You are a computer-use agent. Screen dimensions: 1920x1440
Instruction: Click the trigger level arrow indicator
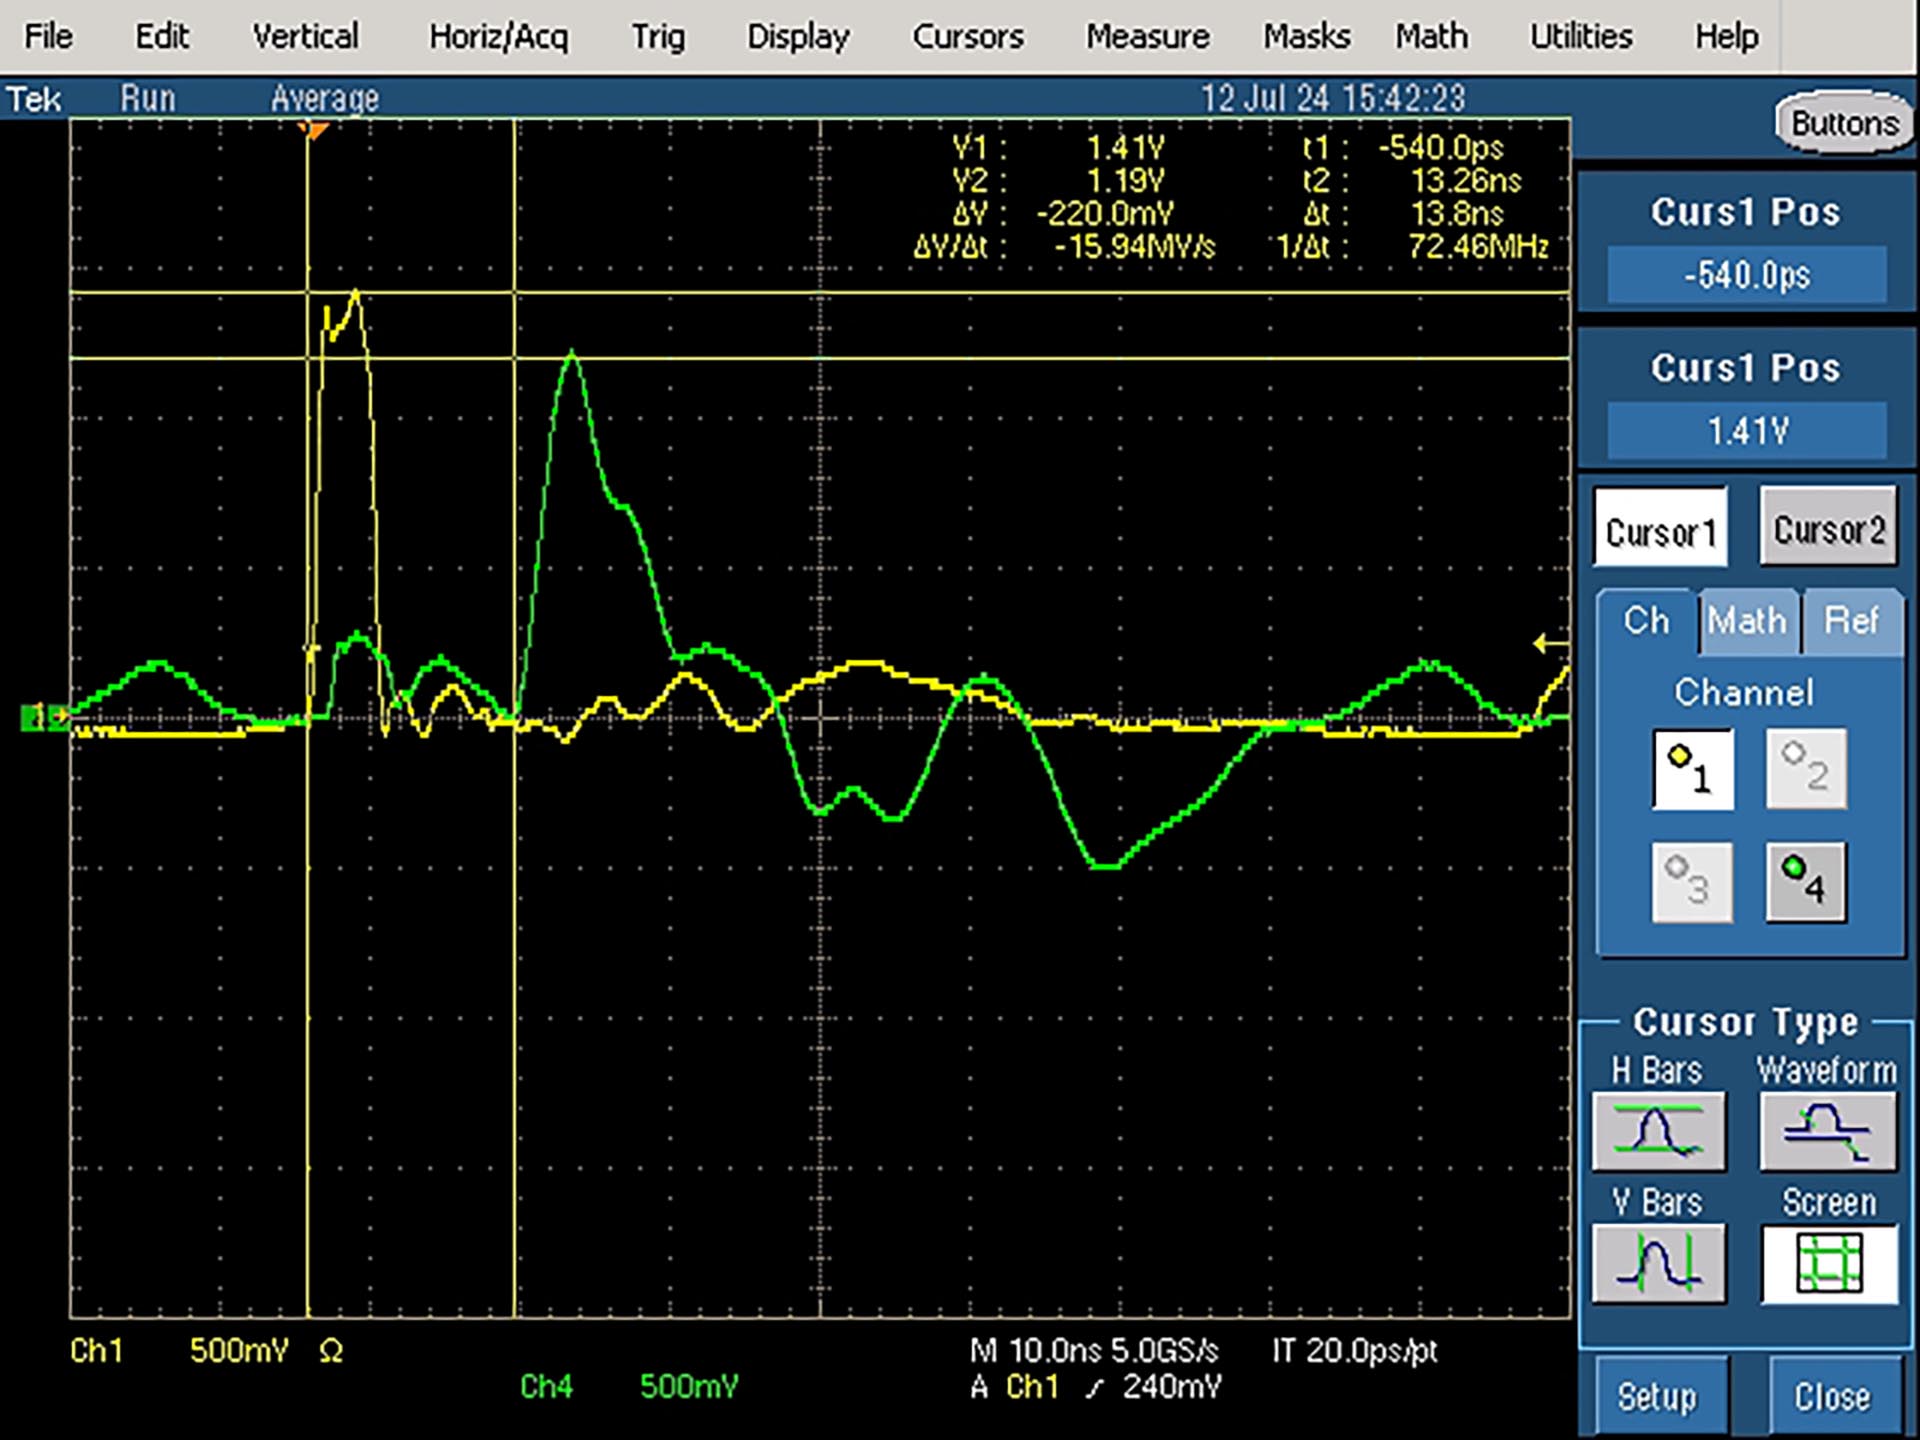tap(1550, 643)
